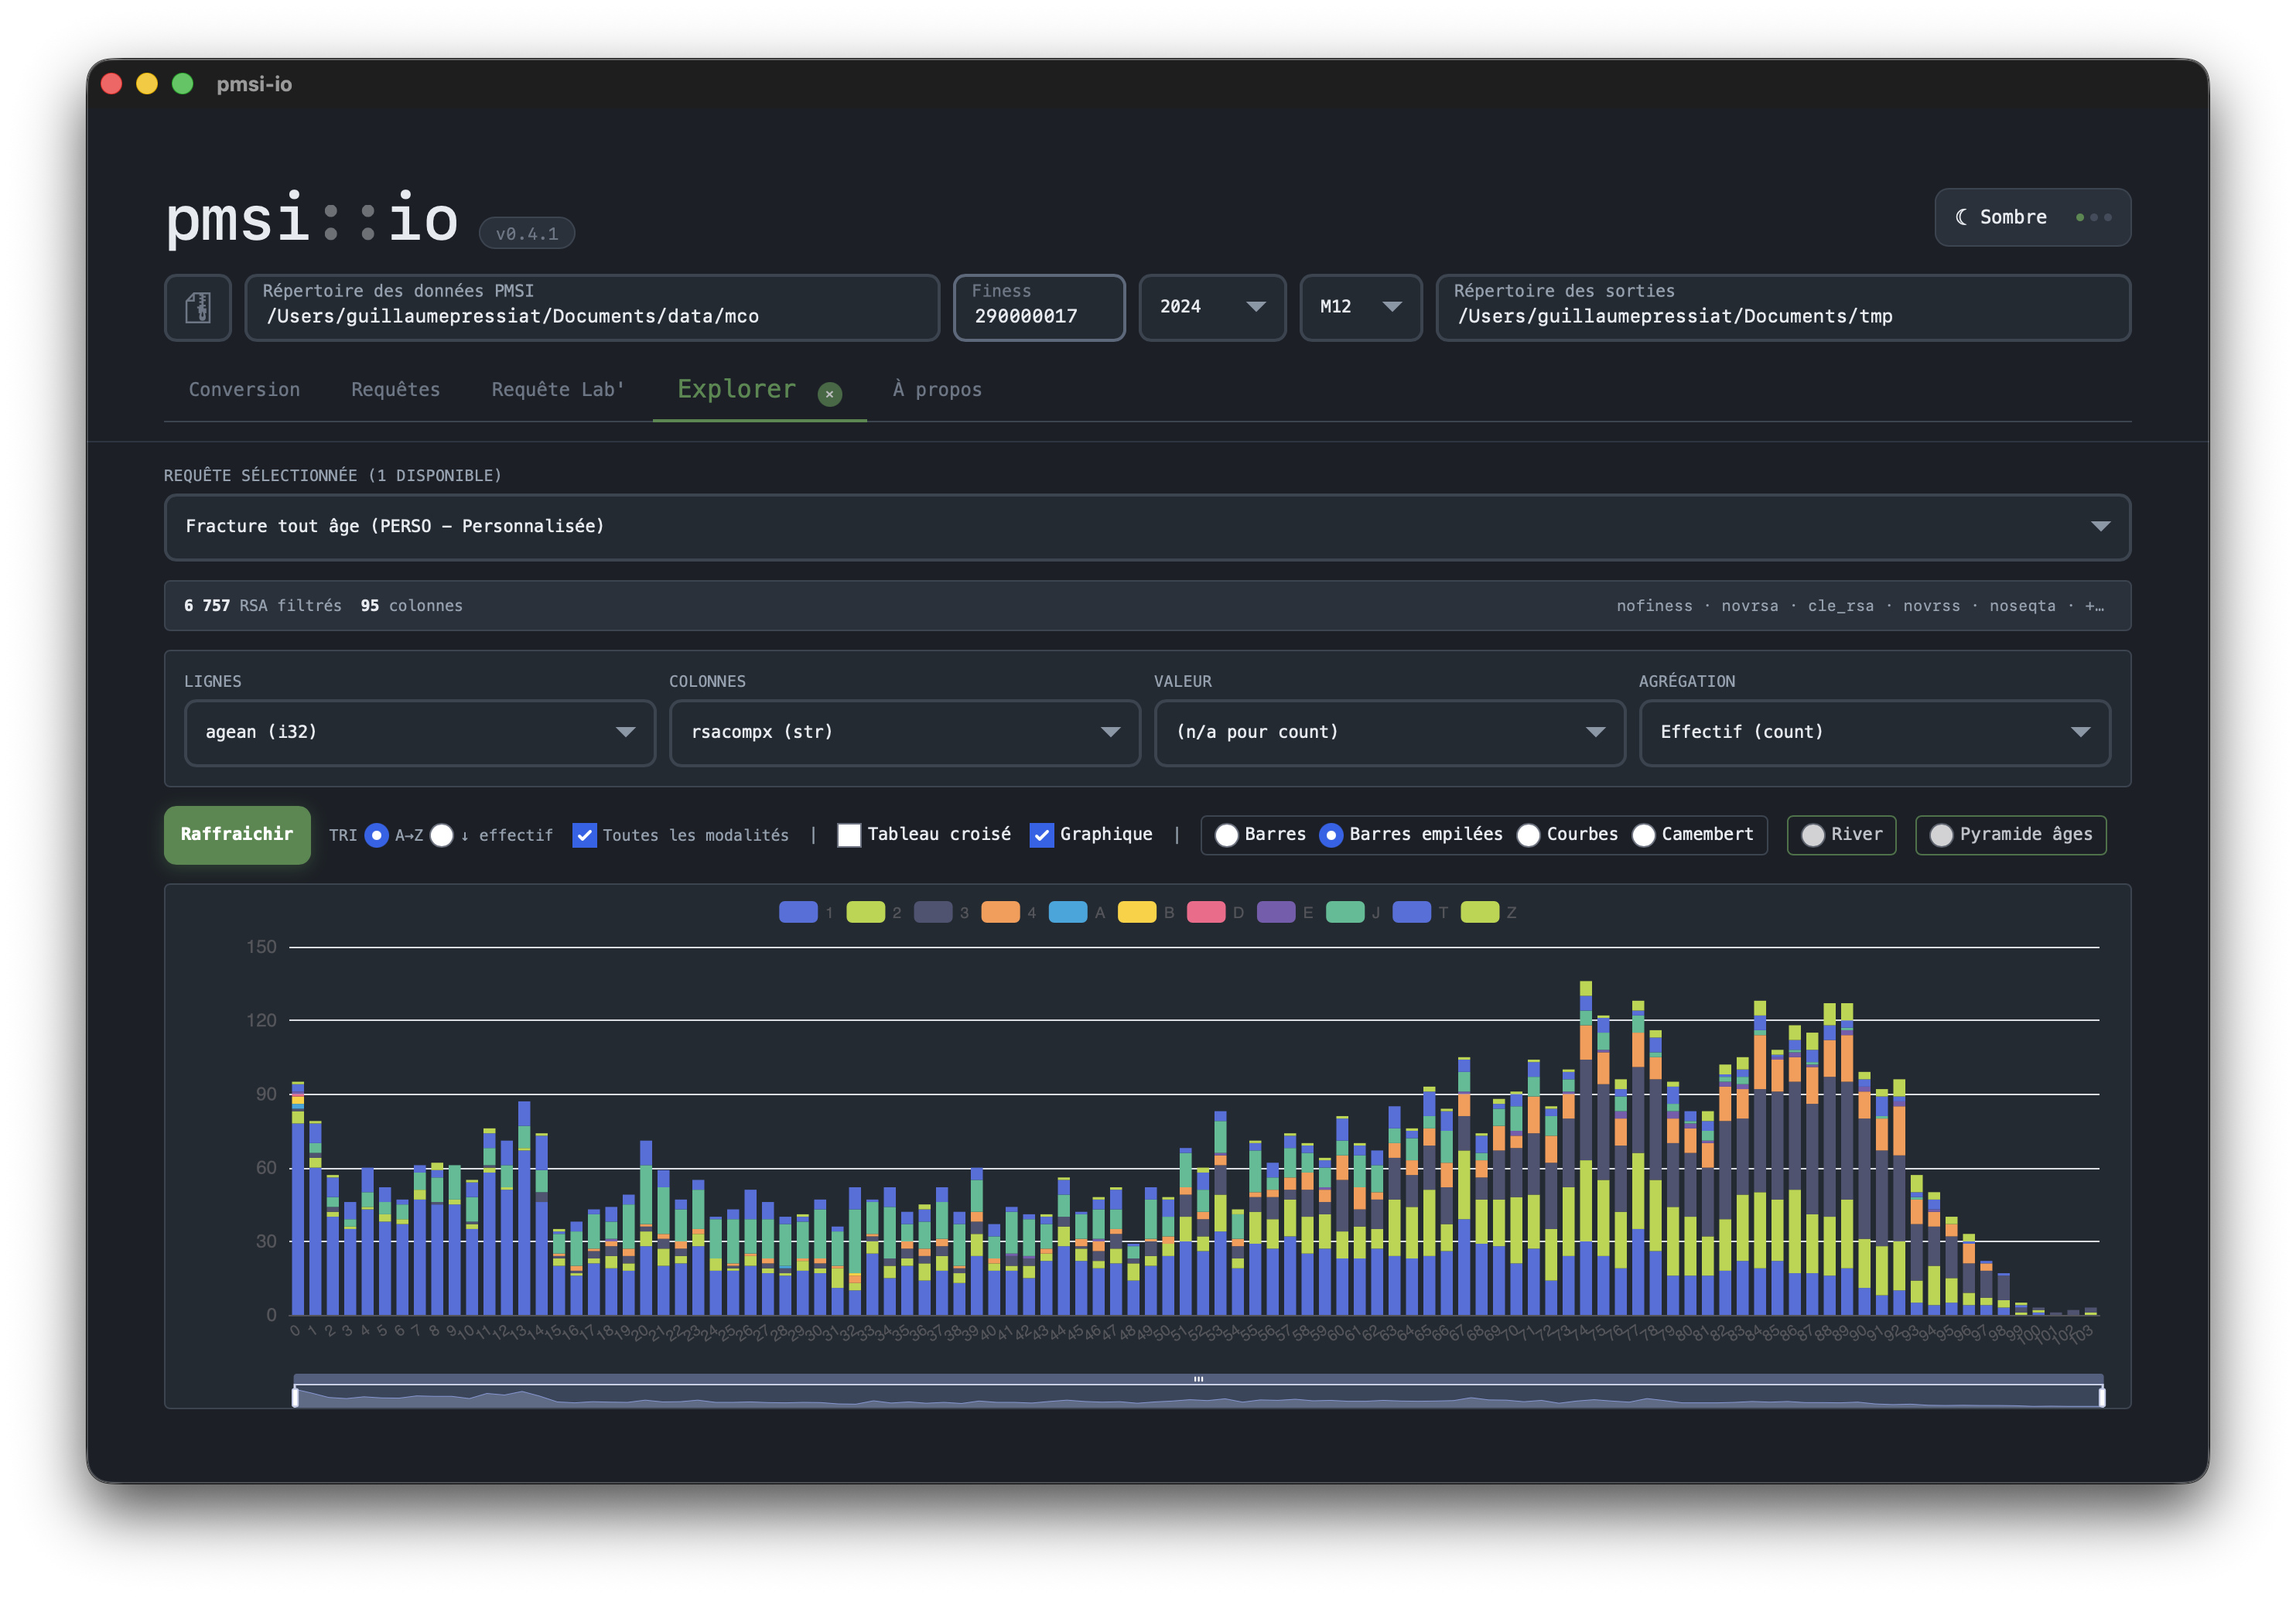The height and width of the screenshot is (1598, 2296).
Task: Toggle the Sombre theme button
Action: pyautogui.click(x=2032, y=217)
